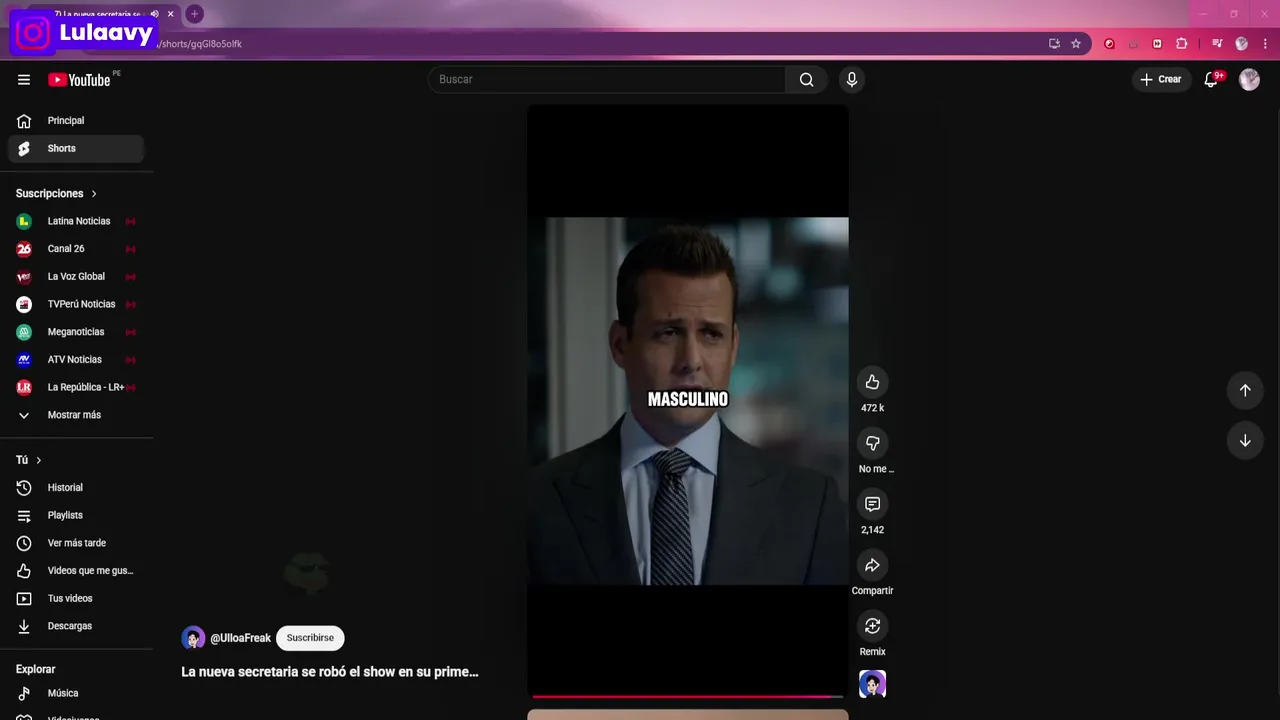Open Ver más tarde list
This screenshot has height=720, width=1280.
(x=76, y=543)
